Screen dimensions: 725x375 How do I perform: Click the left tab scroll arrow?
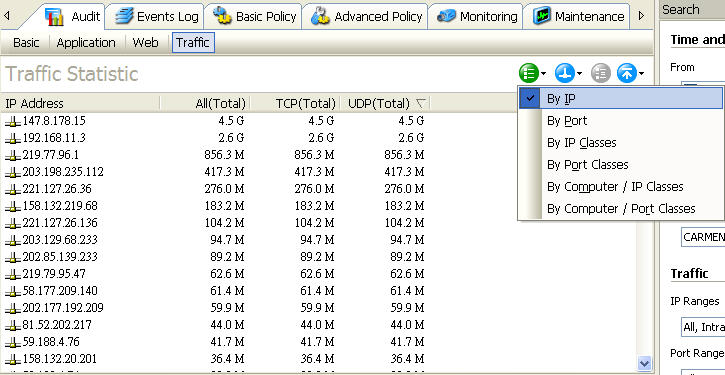(x=6, y=16)
